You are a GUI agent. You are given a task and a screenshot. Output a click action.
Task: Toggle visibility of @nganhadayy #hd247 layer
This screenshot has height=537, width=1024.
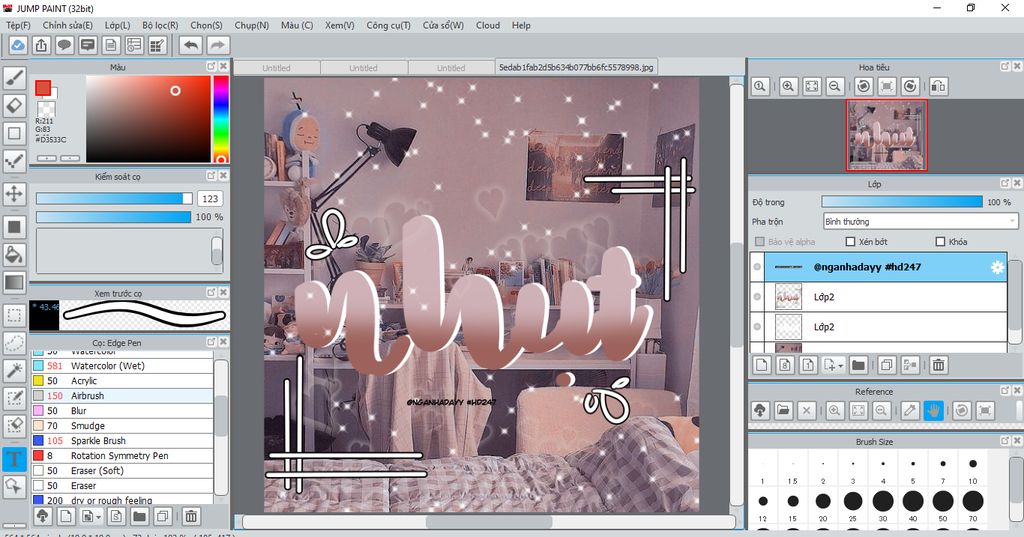[757, 267]
